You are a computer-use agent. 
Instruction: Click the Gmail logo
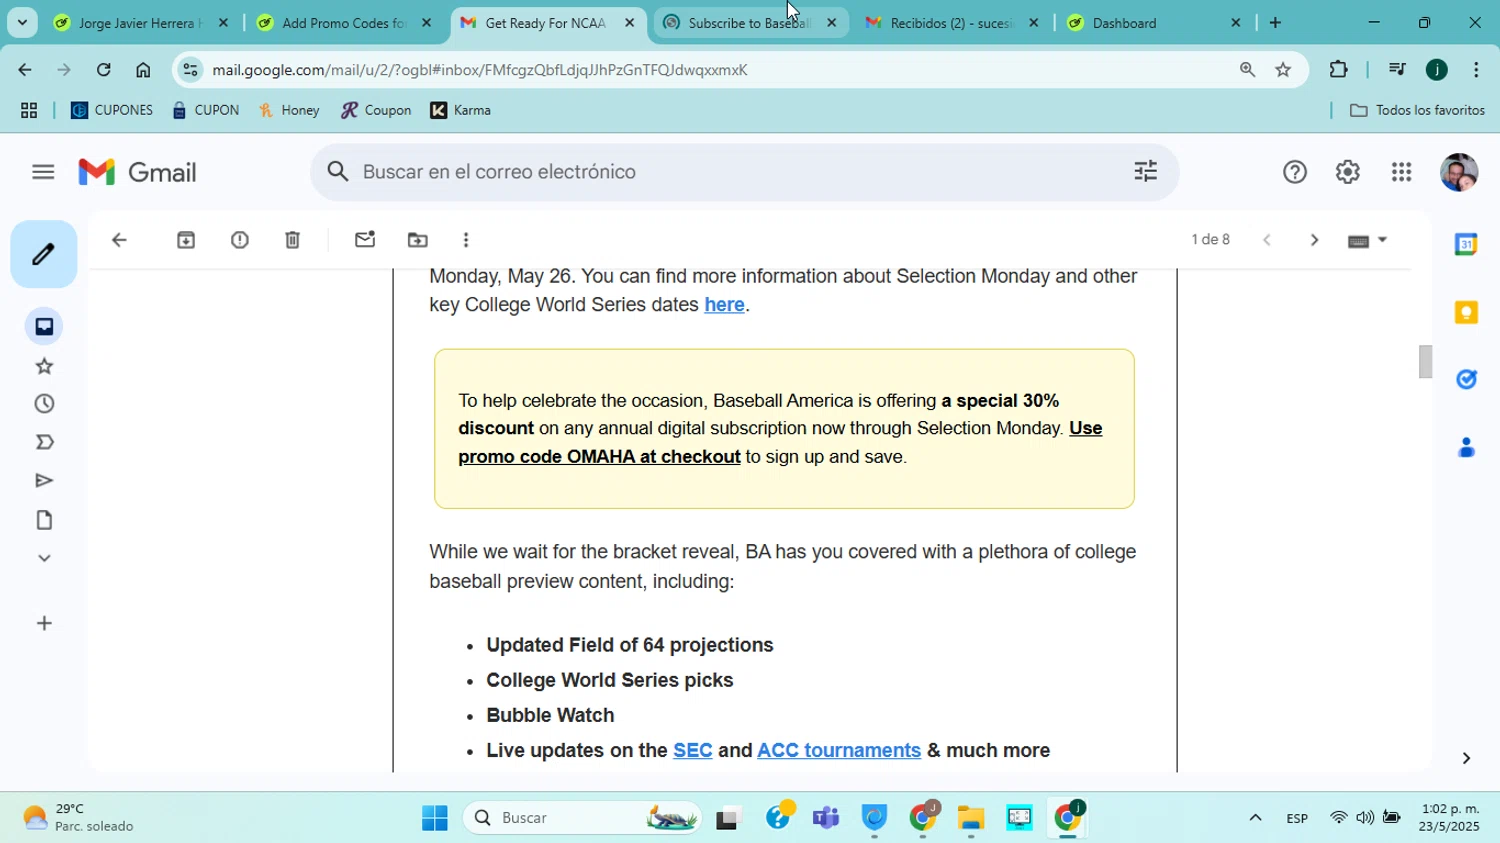coord(137,172)
